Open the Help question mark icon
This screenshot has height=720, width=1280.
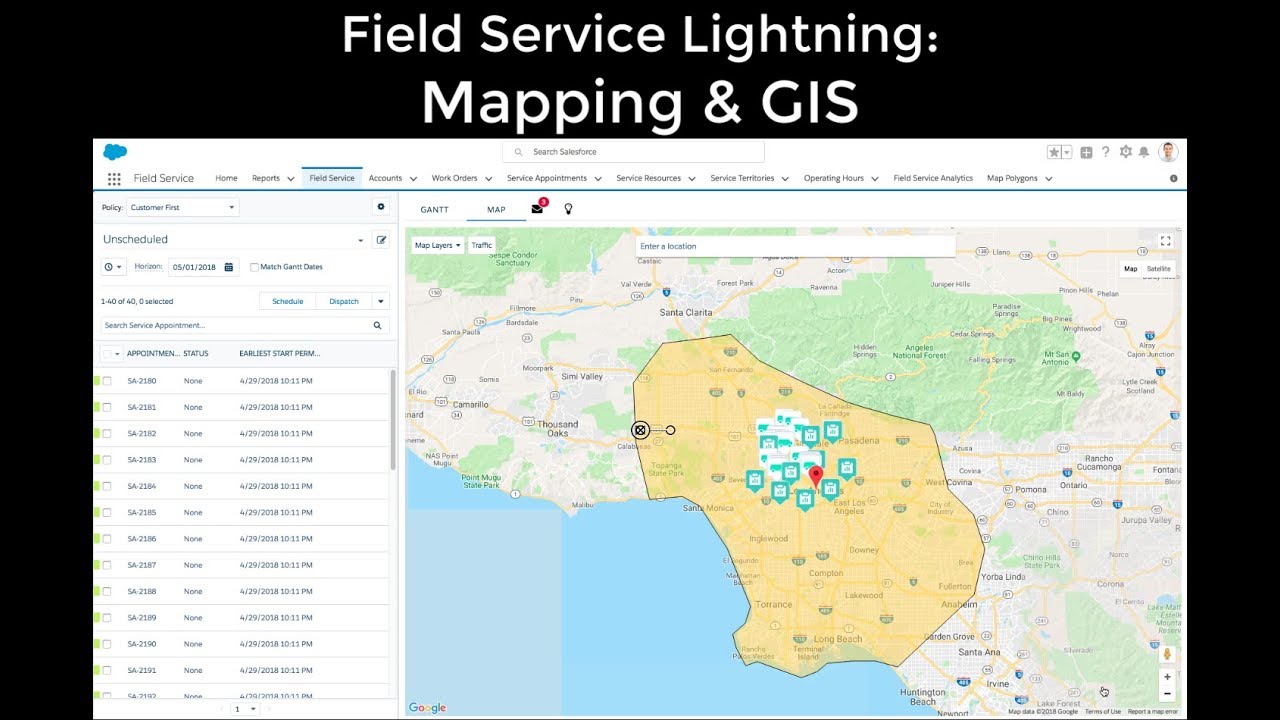[x=1105, y=152]
